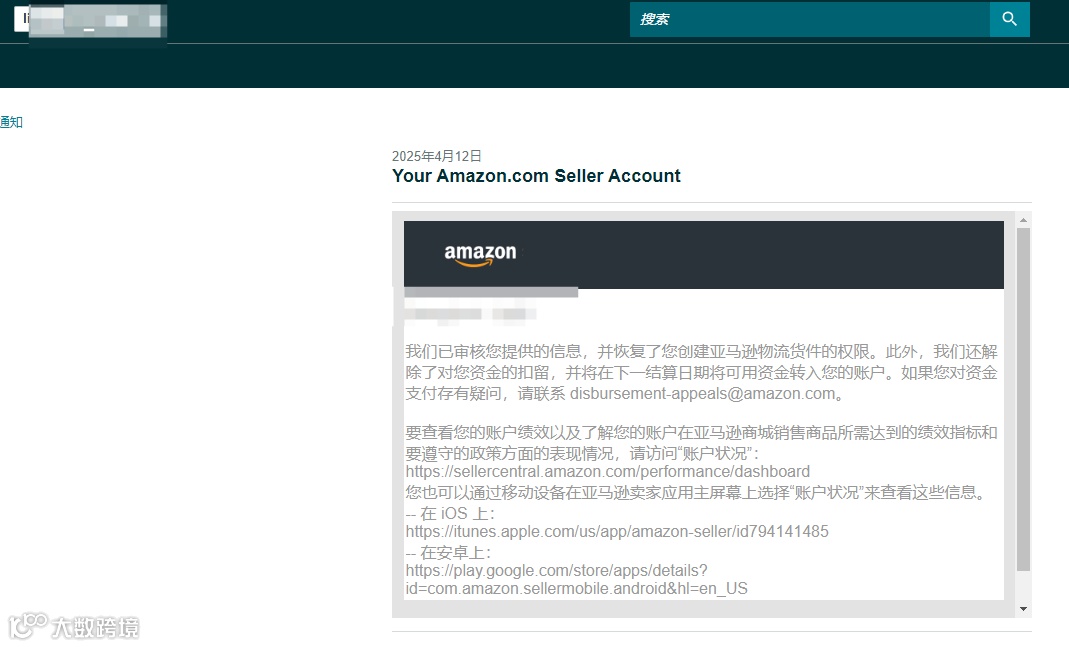This screenshot has width=1069, height=647.
Task: Click the paragraph starting 我们已审核您提供的信息
Action: [702, 372]
